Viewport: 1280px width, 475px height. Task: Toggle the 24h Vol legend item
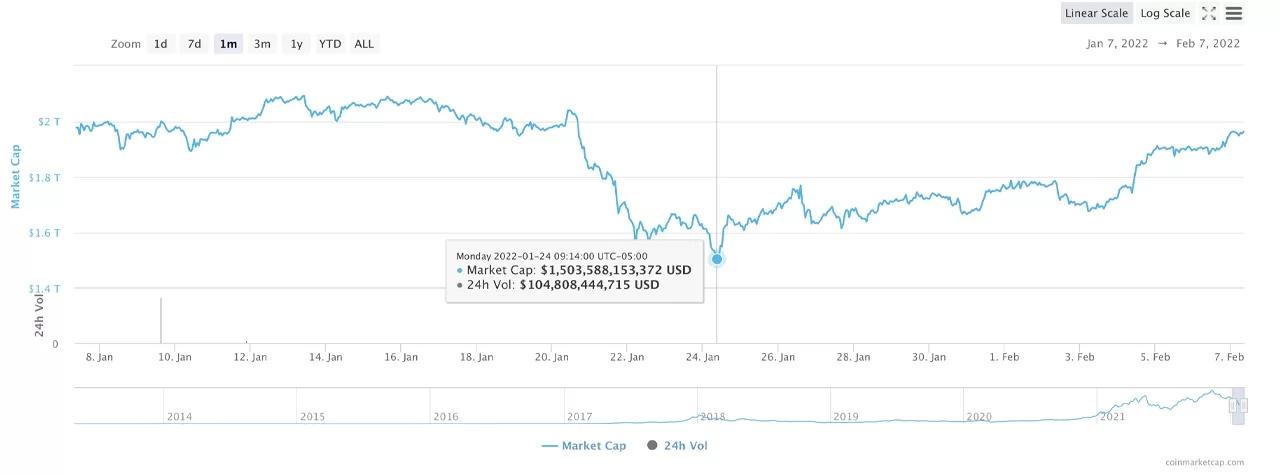click(677, 445)
